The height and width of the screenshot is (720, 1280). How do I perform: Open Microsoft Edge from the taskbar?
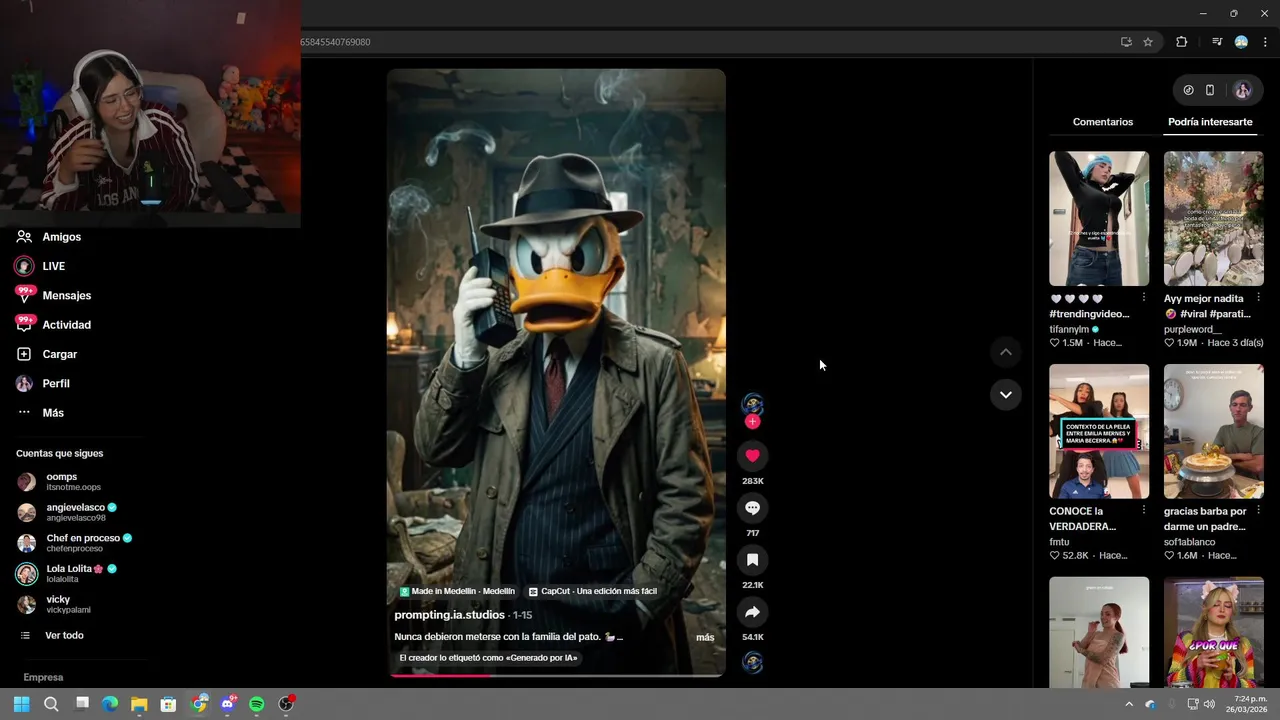pyautogui.click(x=110, y=704)
